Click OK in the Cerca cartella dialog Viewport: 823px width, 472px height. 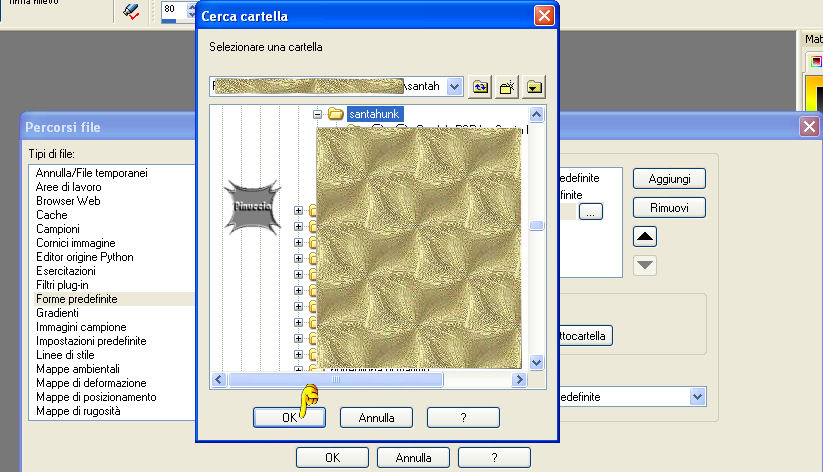click(x=289, y=417)
